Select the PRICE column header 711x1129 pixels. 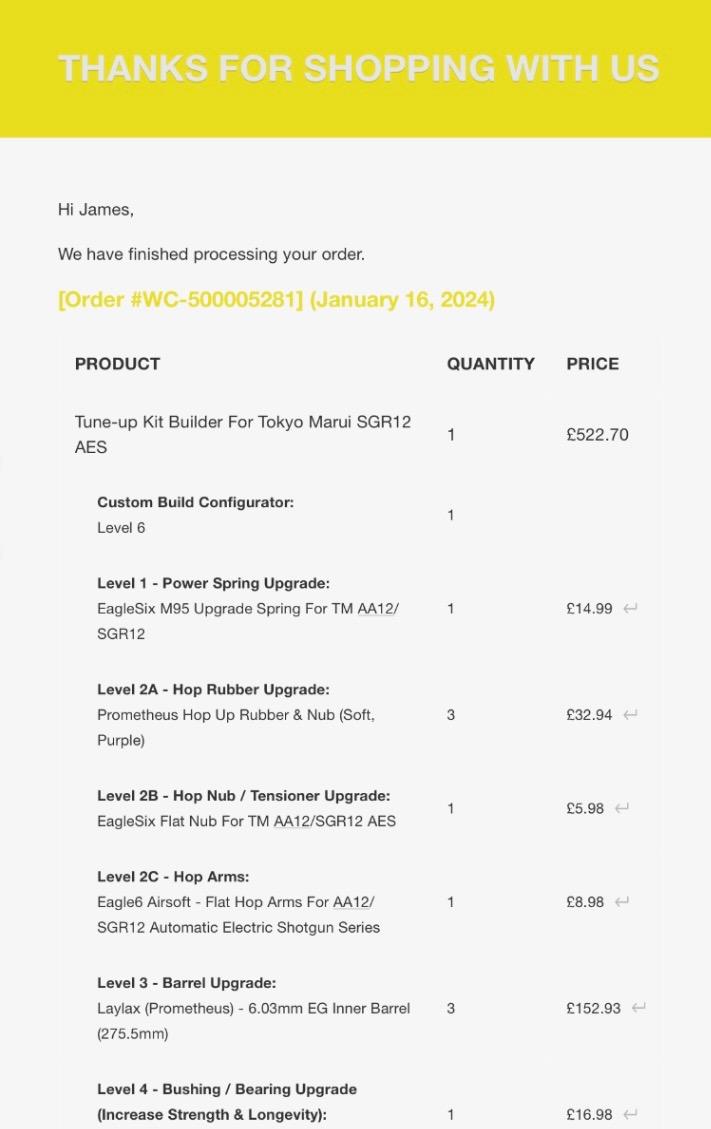[x=592, y=364]
